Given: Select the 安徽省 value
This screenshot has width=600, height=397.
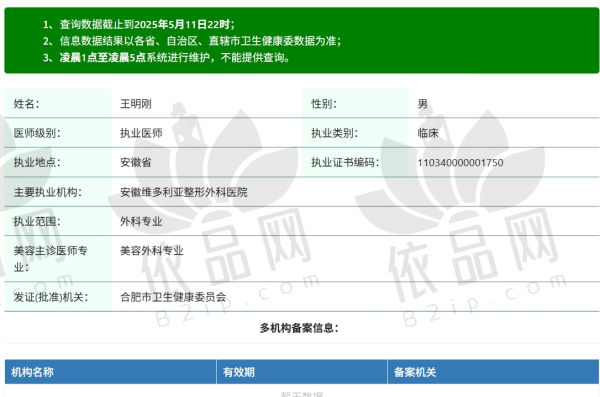Looking at the screenshot, I should [136, 162].
